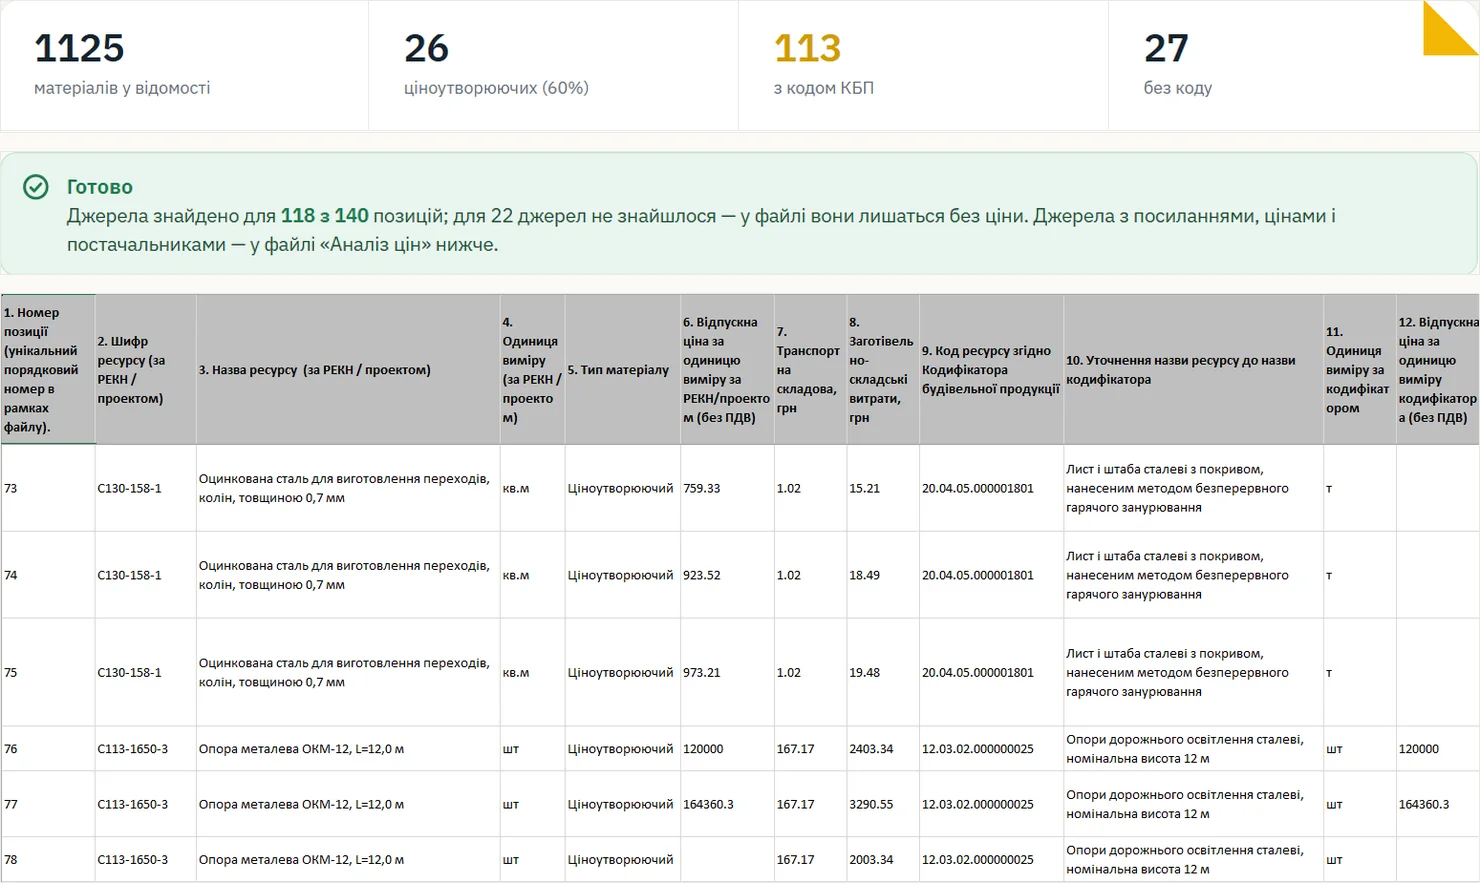
Task: Select storage cost cell 3290.55
Action: (883, 804)
